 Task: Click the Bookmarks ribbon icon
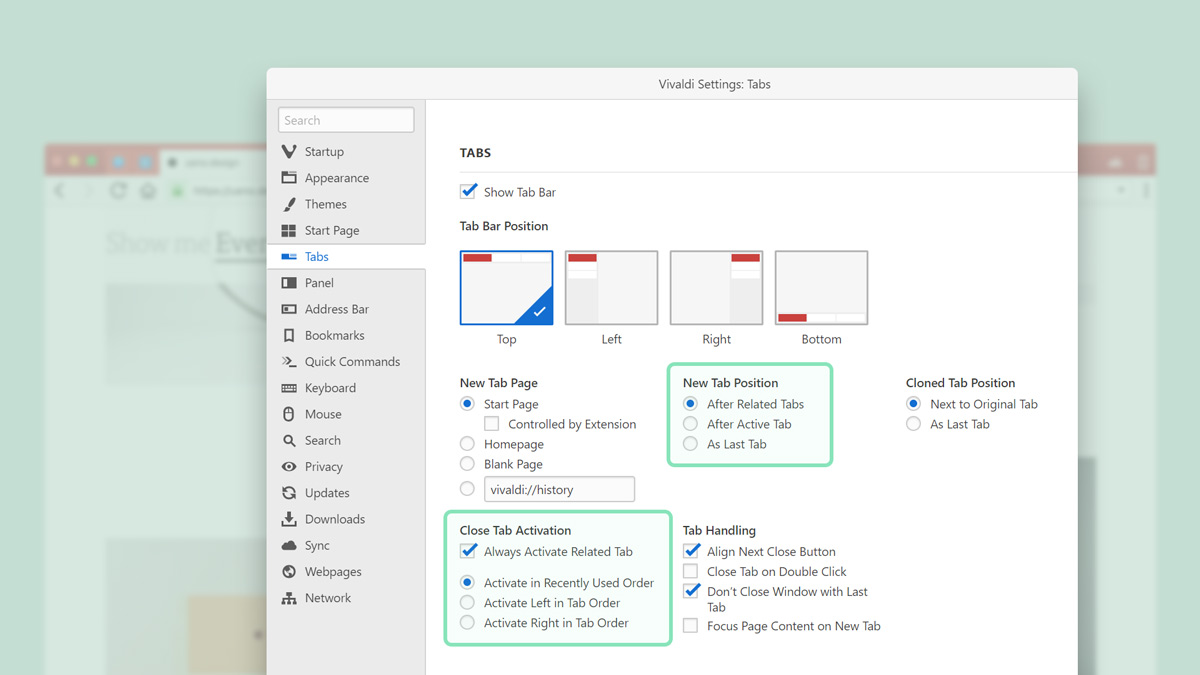[x=289, y=336]
